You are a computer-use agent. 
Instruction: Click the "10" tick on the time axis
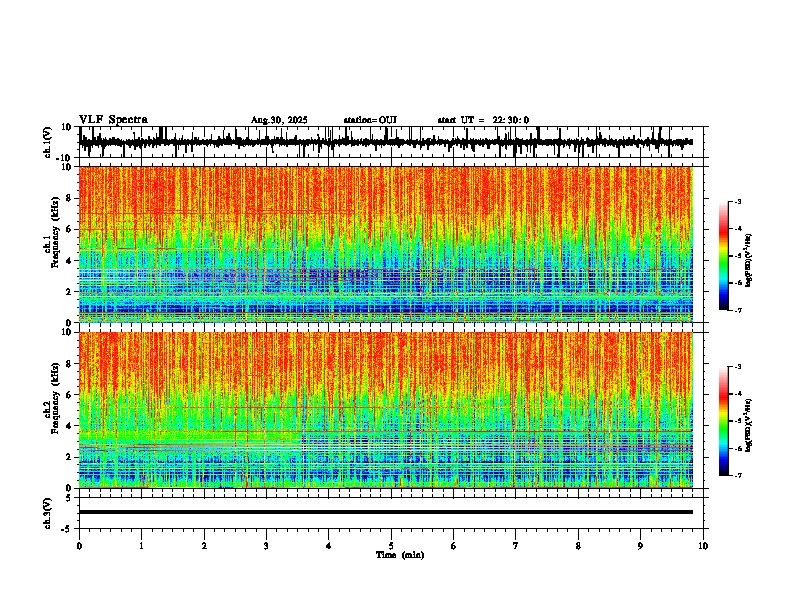[703, 546]
